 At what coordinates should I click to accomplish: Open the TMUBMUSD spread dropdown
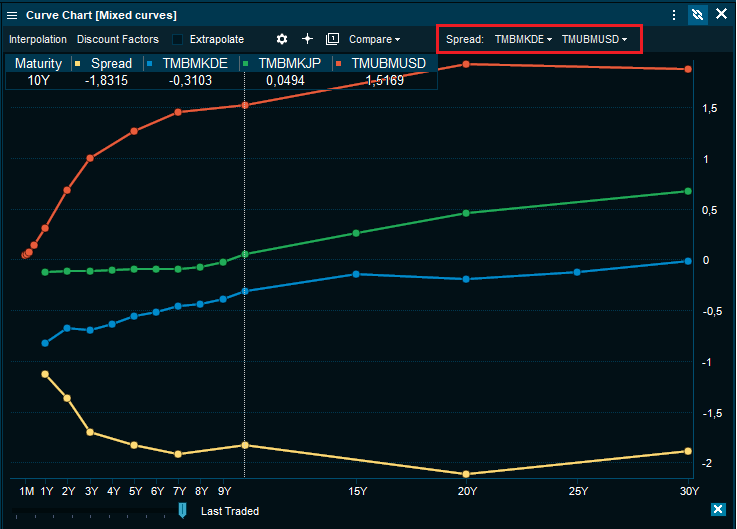click(x=594, y=39)
